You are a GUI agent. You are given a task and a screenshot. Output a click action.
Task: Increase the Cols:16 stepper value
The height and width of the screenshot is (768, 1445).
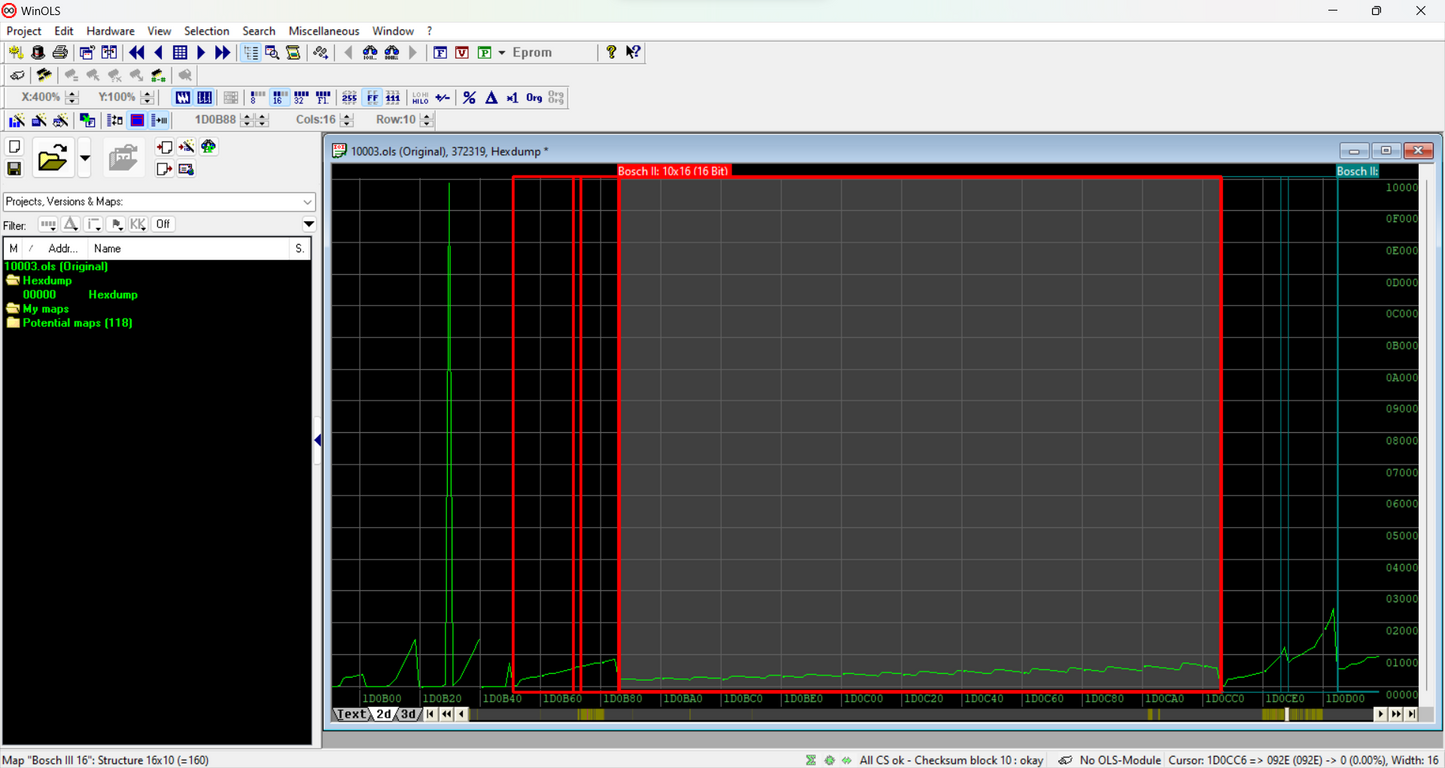[346, 116]
